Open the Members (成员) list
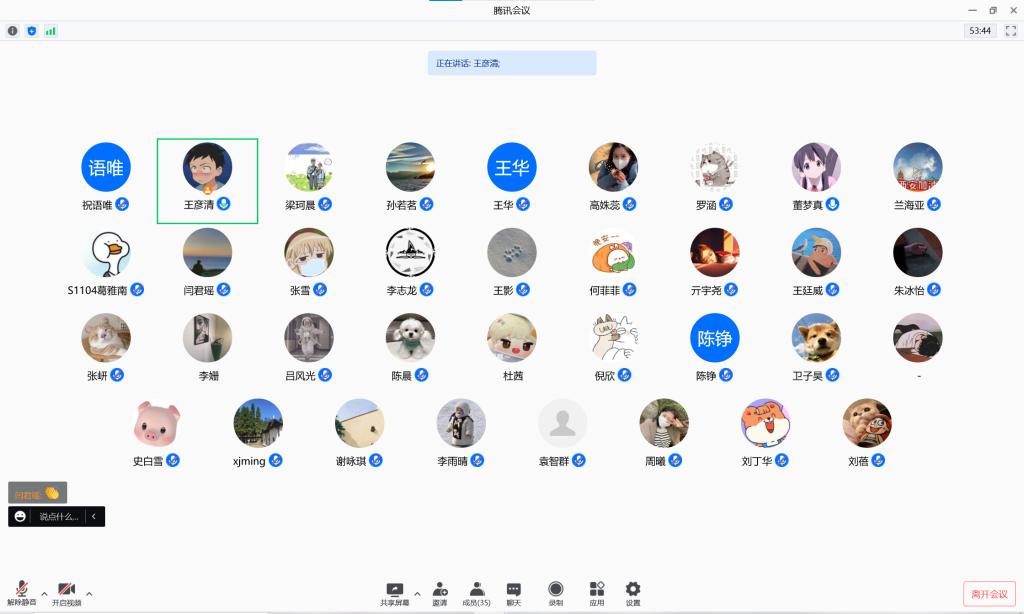 [476, 593]
